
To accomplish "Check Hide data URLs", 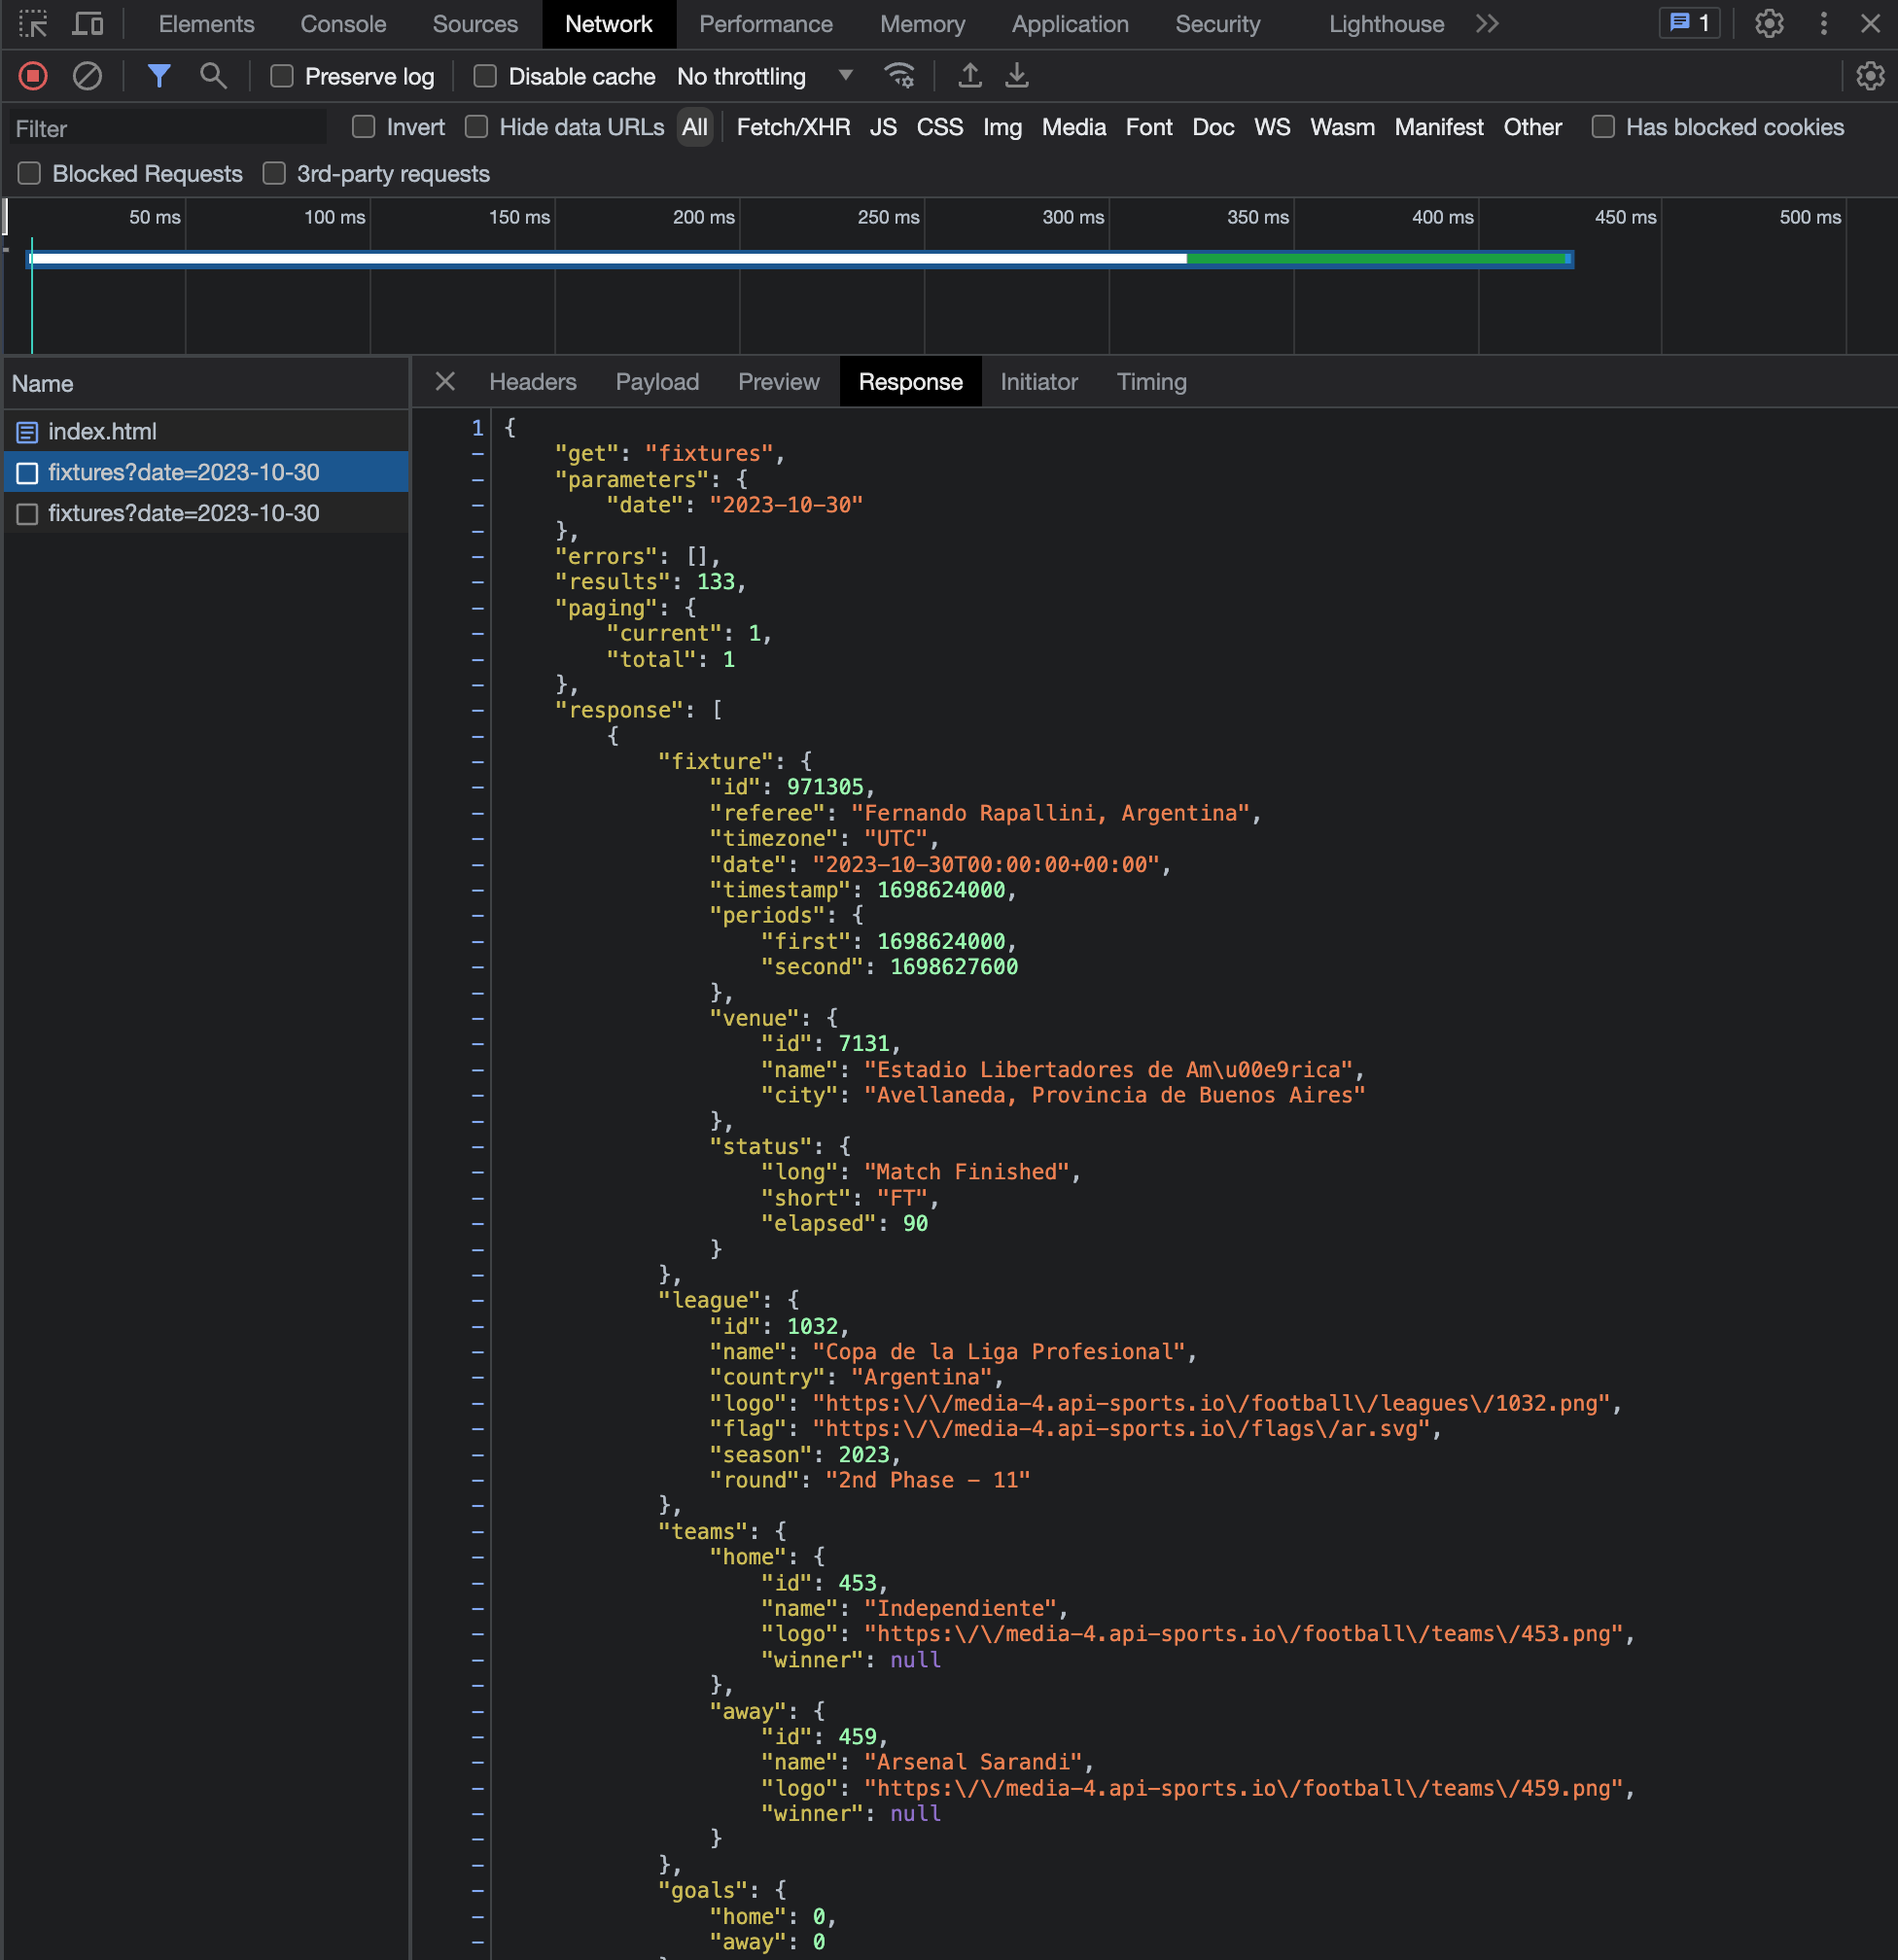I will [477, 127].
